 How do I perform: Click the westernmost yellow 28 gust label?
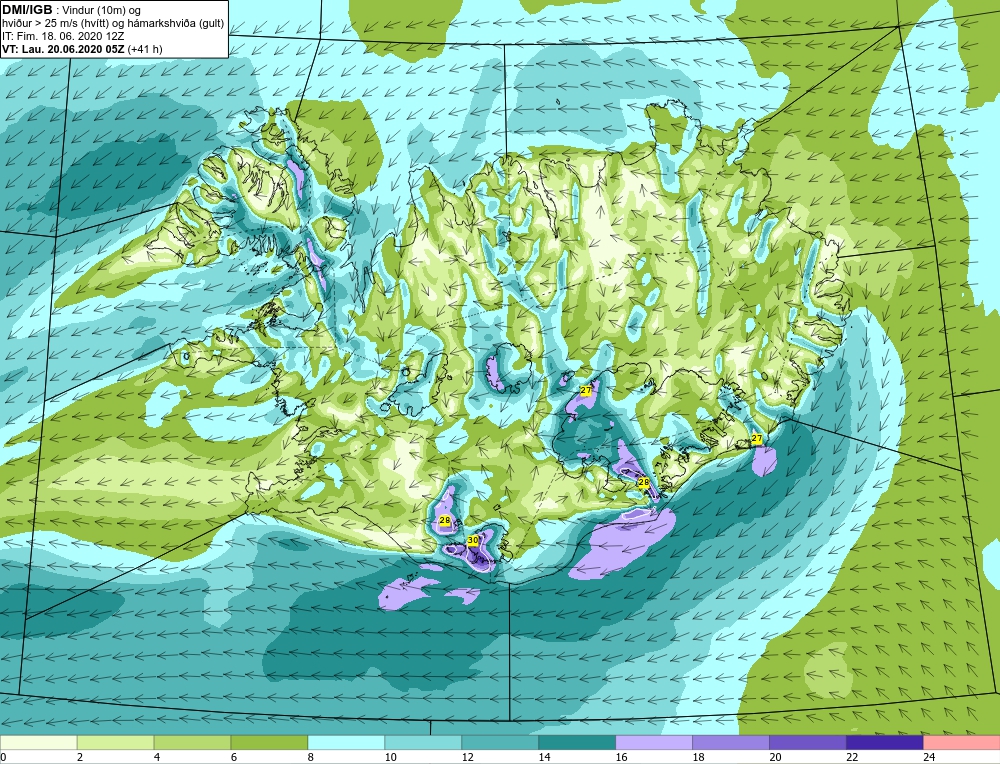[x=445, y=521]
